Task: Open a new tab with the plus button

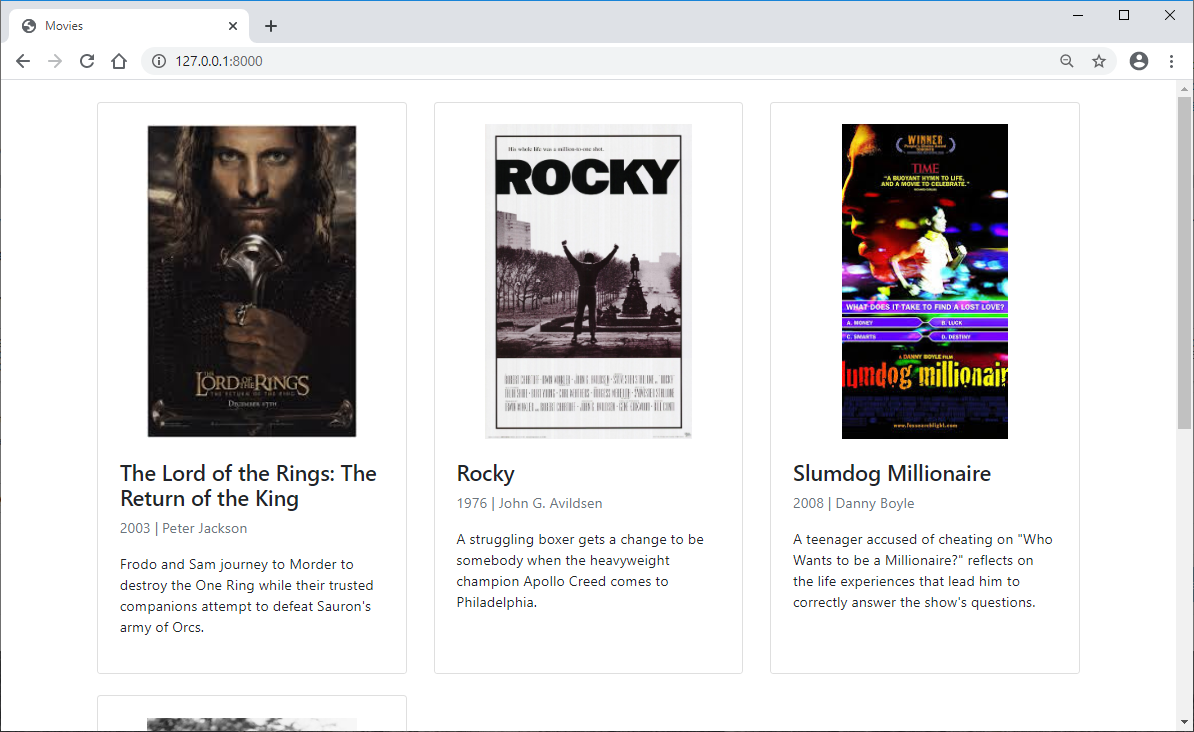Action: pos(270,26)
